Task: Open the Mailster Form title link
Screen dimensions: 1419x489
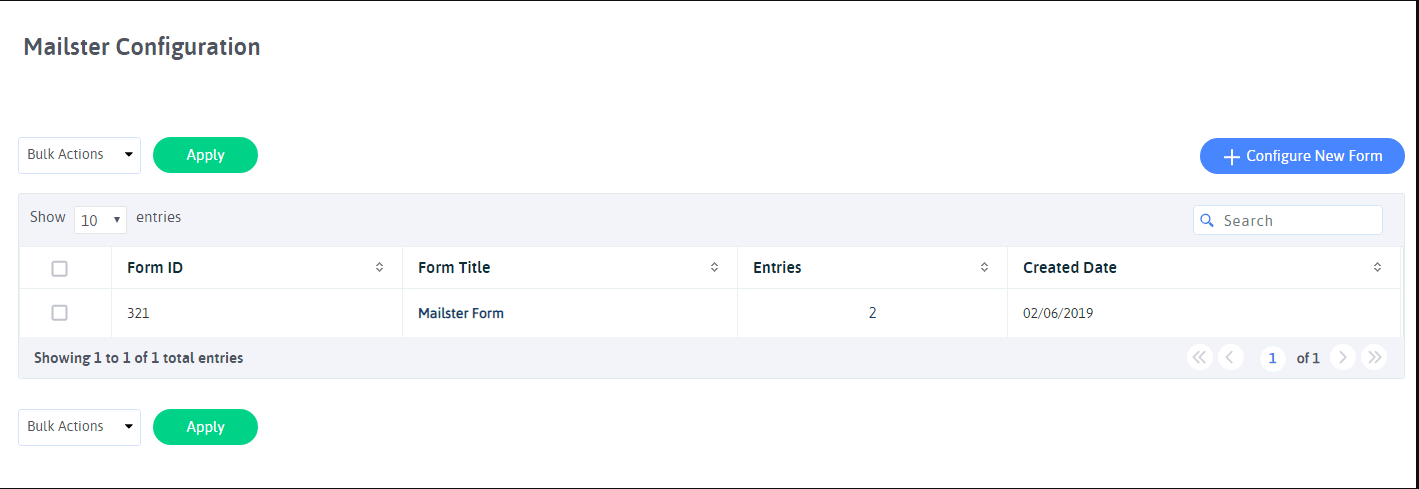Action: tap(461, 313)
